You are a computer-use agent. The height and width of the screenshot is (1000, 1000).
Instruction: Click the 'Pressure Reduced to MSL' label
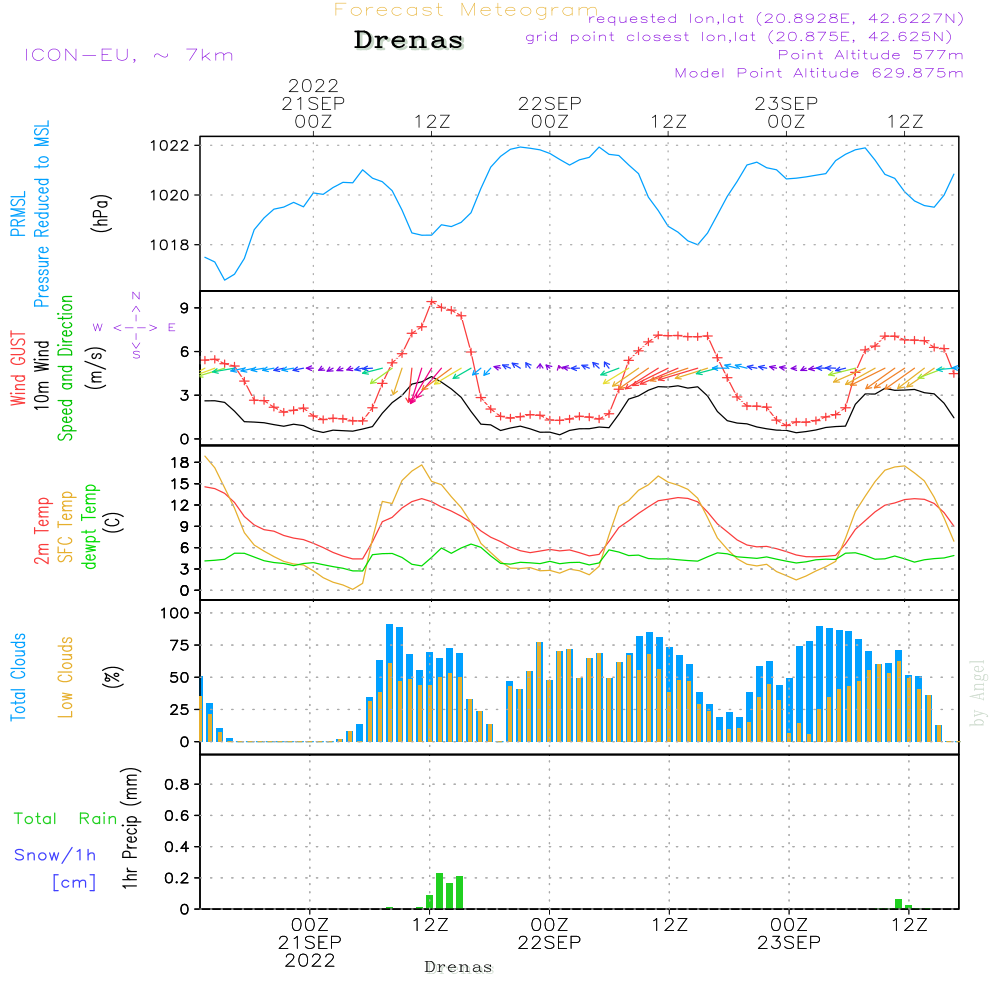tap(41, 214)
